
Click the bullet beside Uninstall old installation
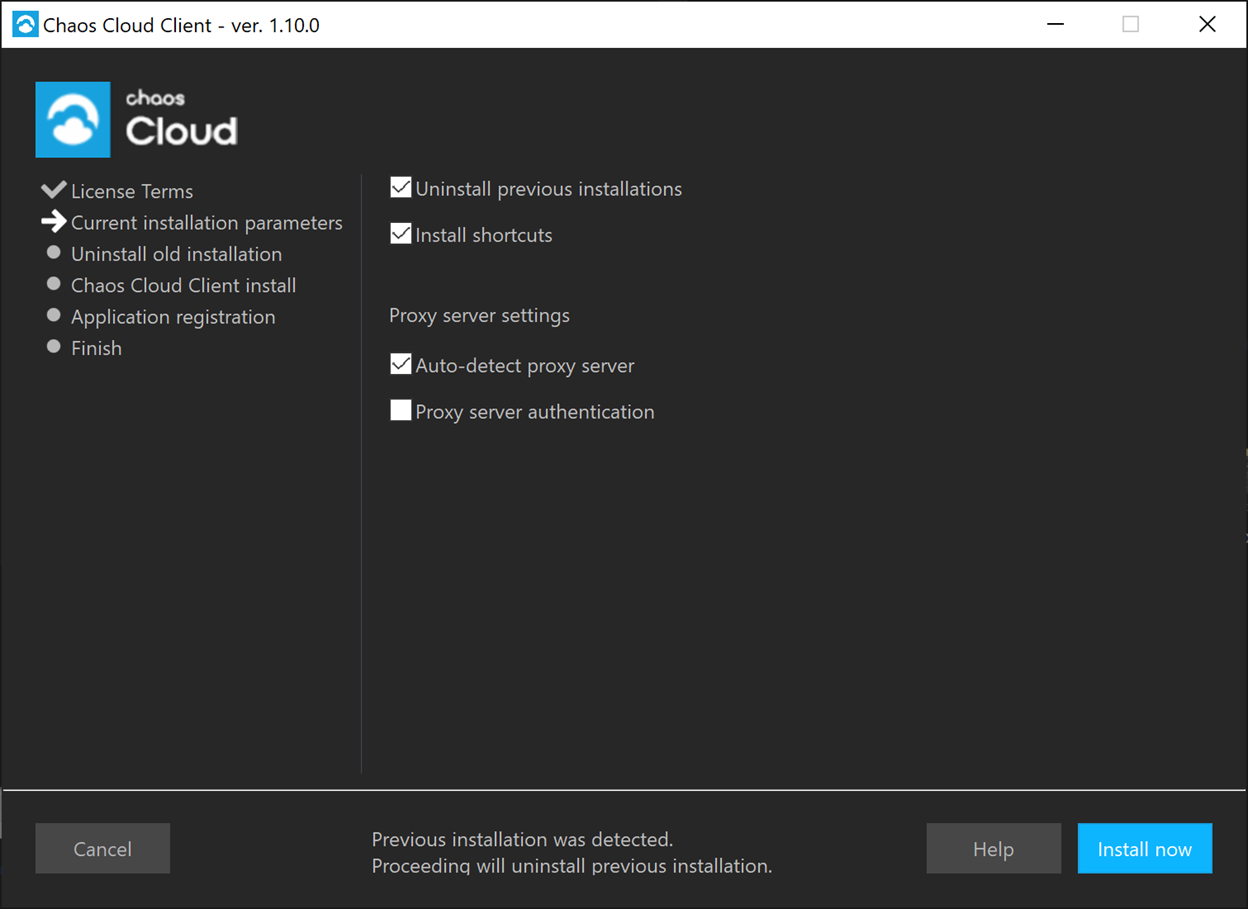coord(53,252)
